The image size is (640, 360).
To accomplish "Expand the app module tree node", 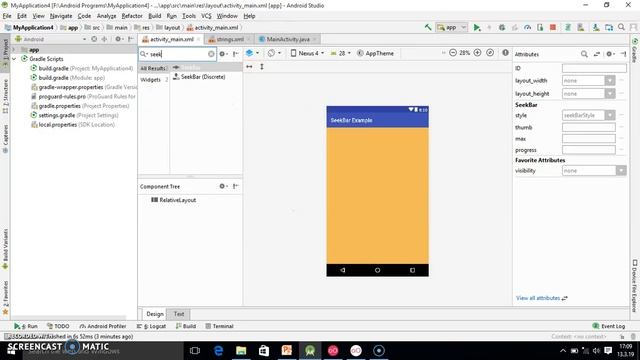I will (14, 49).
